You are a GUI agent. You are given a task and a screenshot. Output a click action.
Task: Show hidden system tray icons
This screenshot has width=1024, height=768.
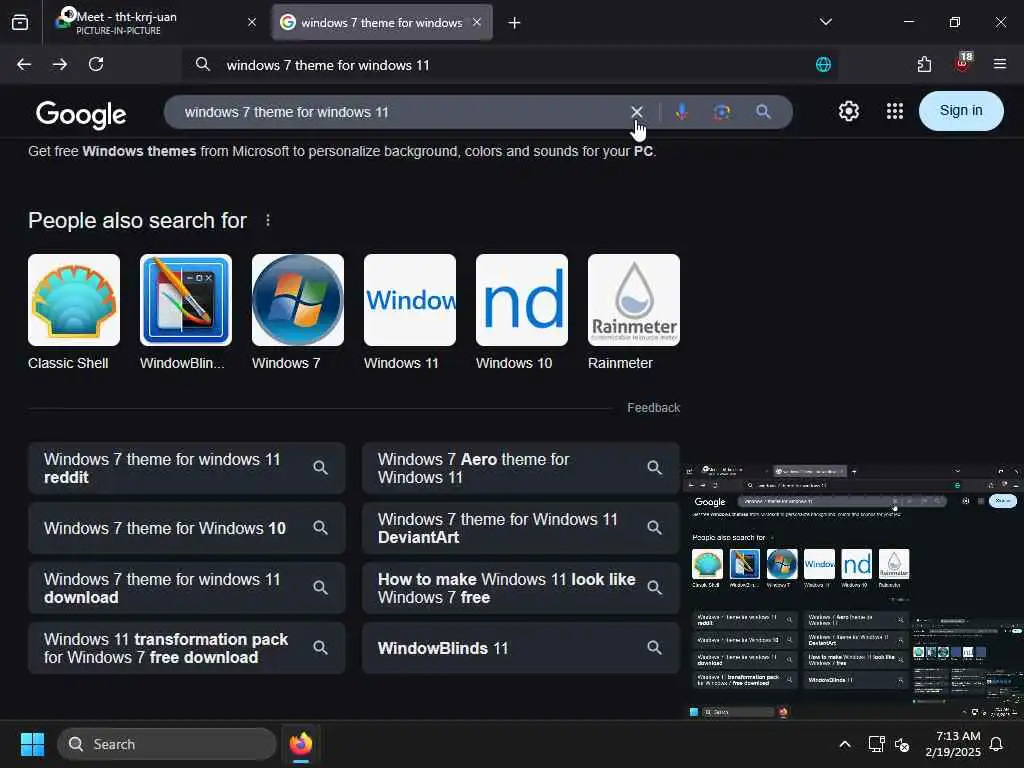(844, 744)
